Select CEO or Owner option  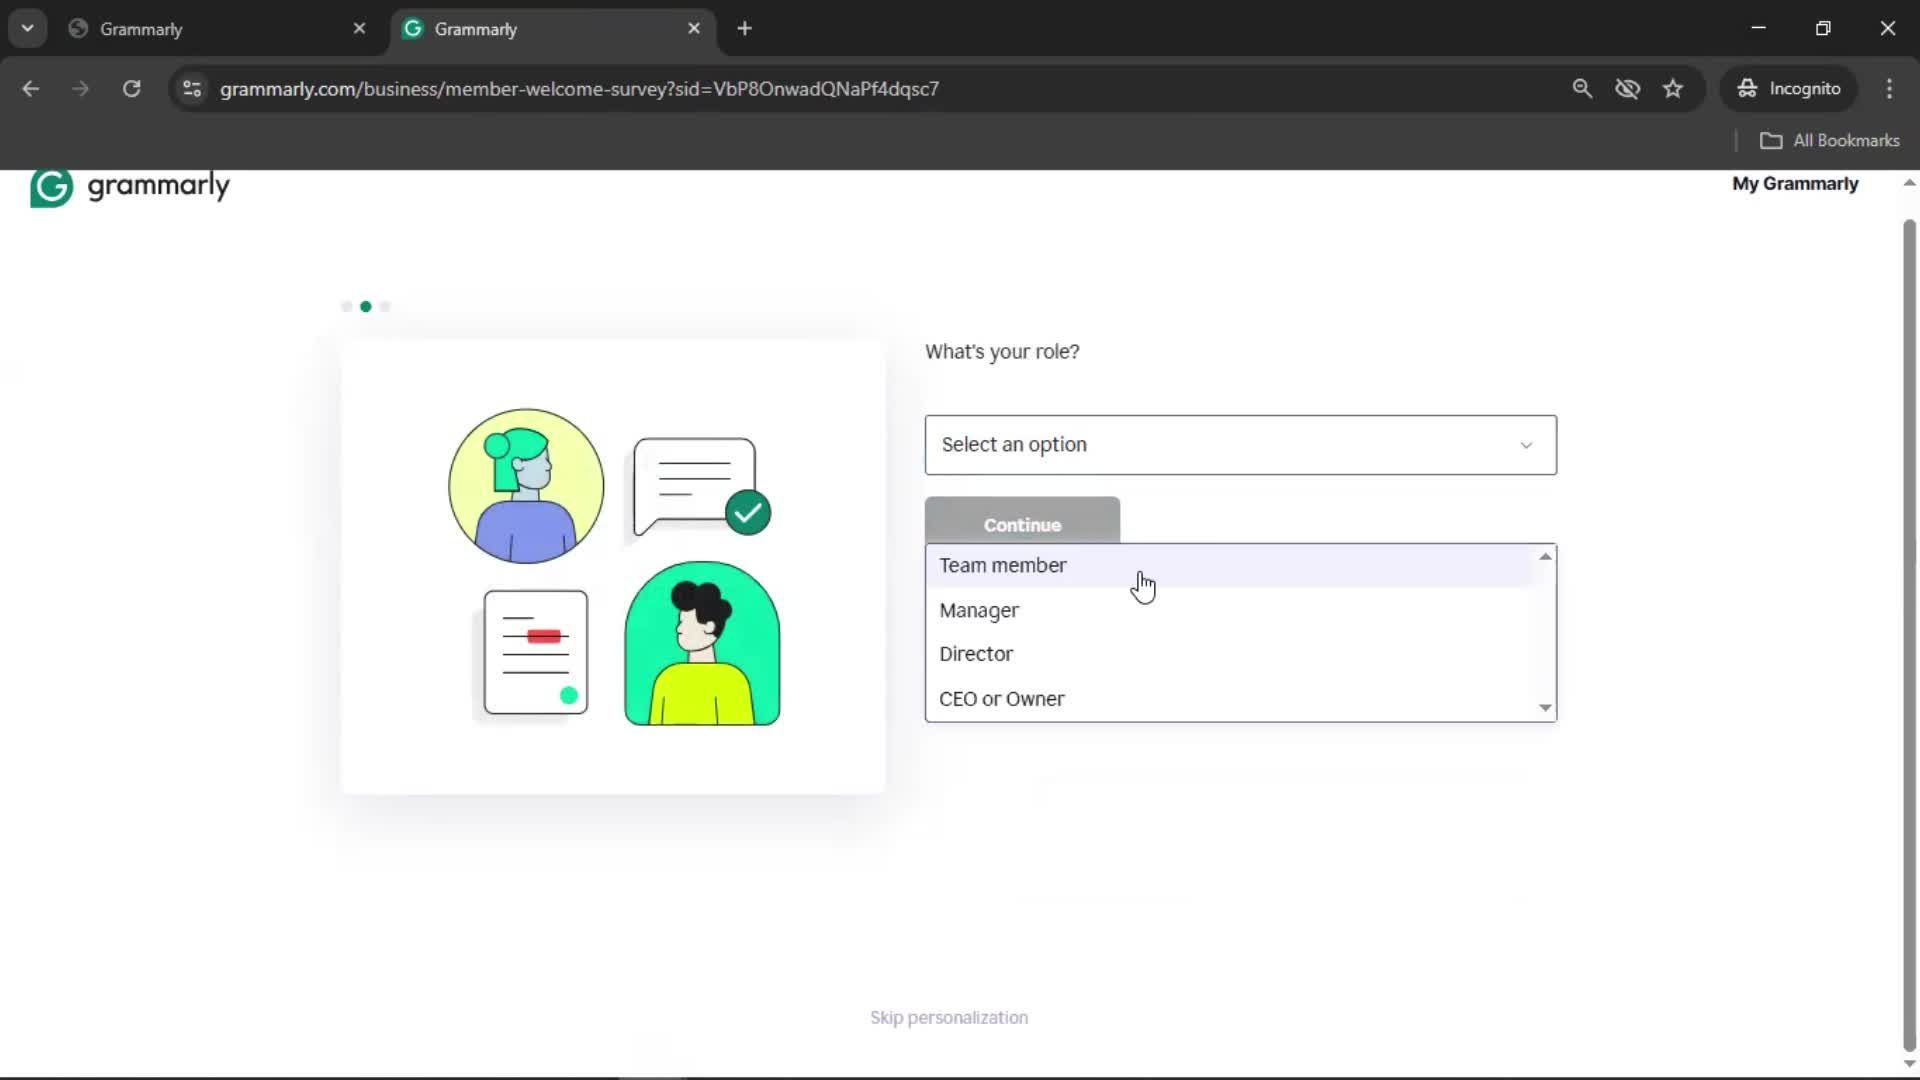click(x=1002, y=699)
